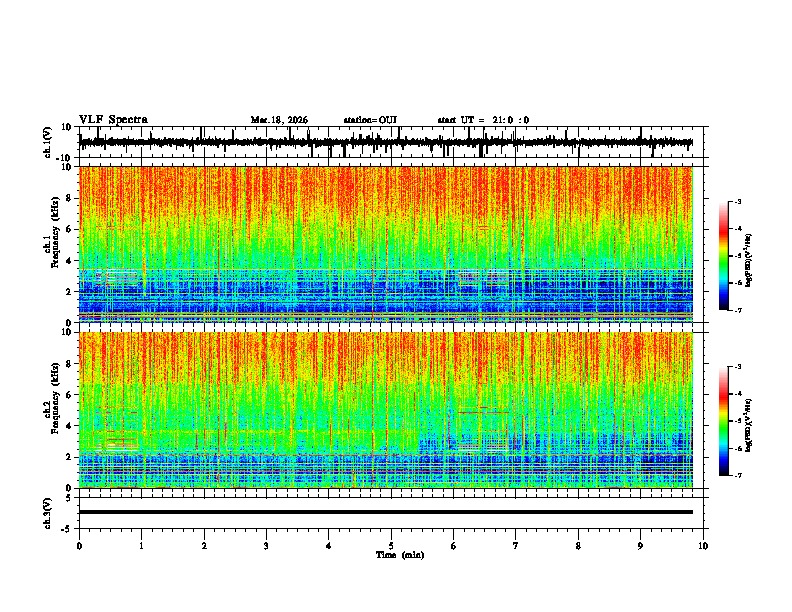Click the "station=OUI" label
The image size is (792, 612).
pyautogui.click(x=370, y=120)
